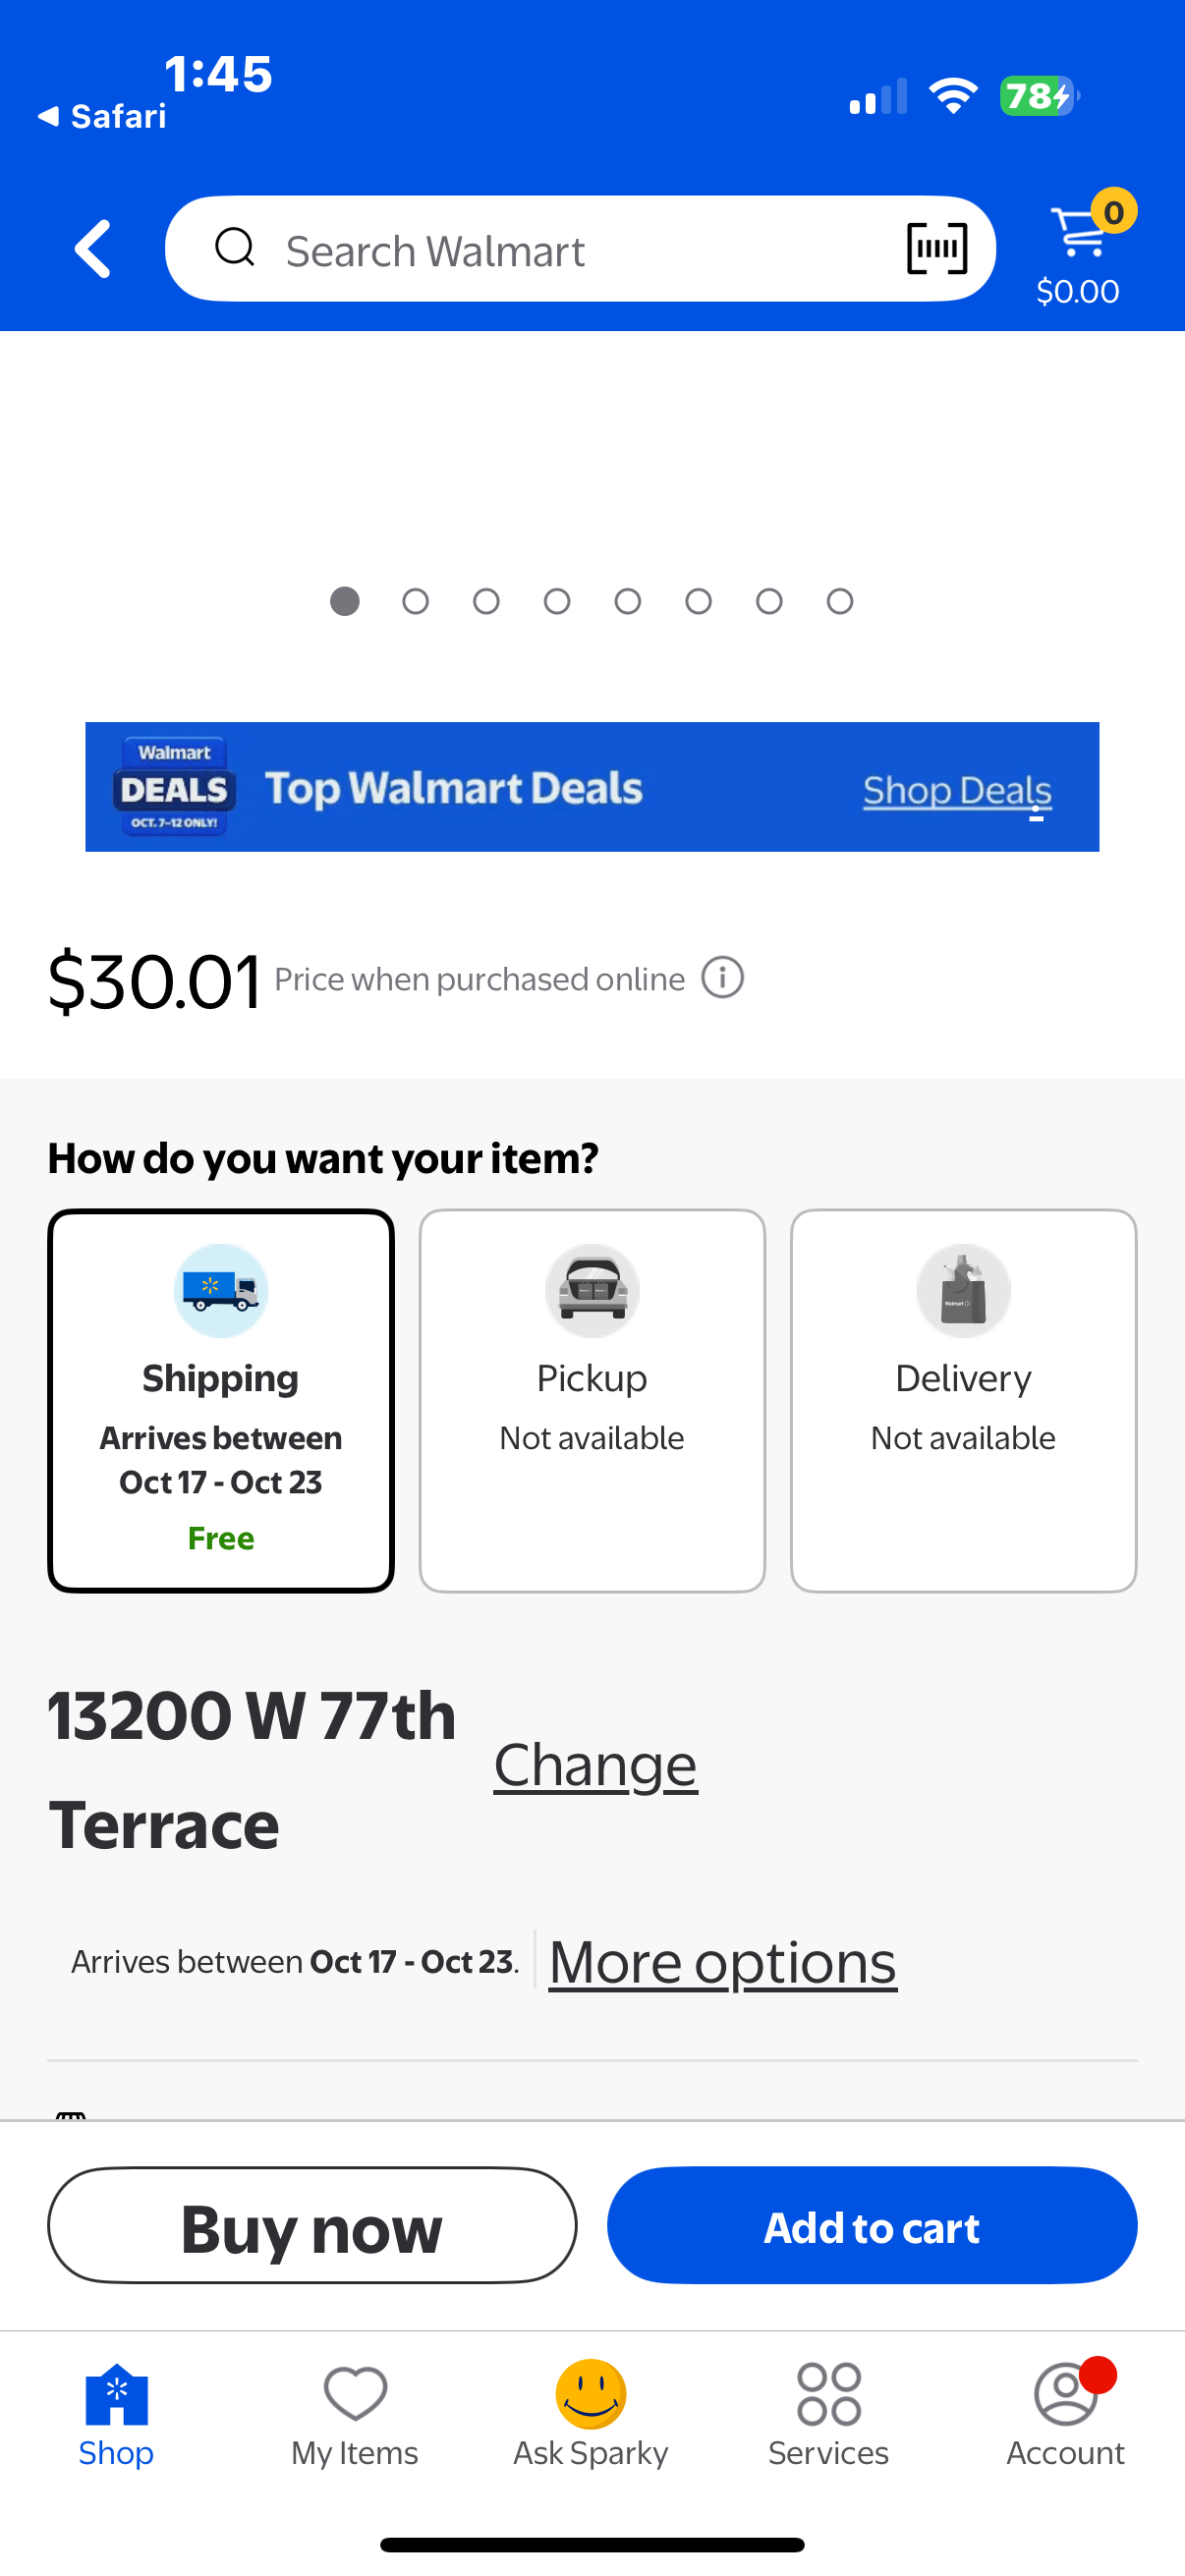Tap the Walmart Deals badge logo
The image size is (1185, 2576).
point(174,787)
